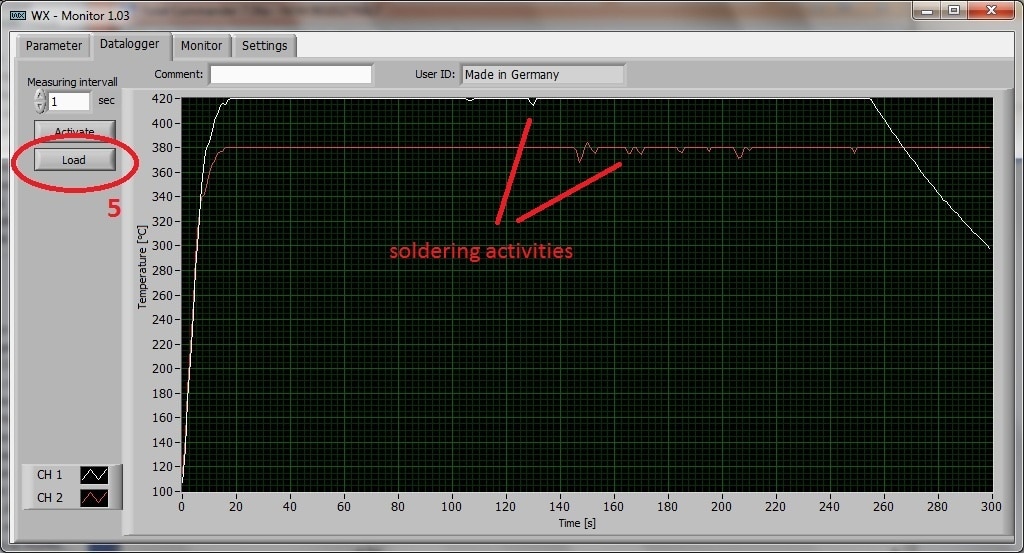
Task: Click the 'CH 2' legend label
Action: (x=50, y=498)
